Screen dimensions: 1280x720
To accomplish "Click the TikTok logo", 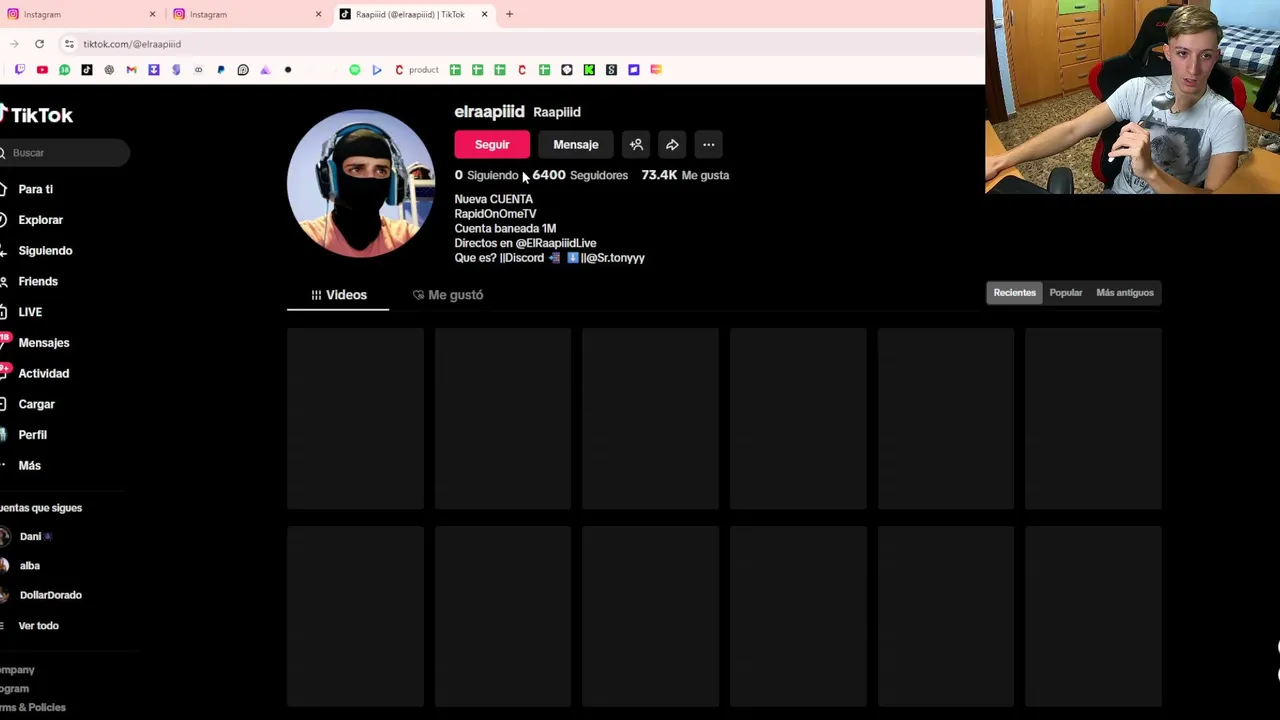I will tap(37, 115).
